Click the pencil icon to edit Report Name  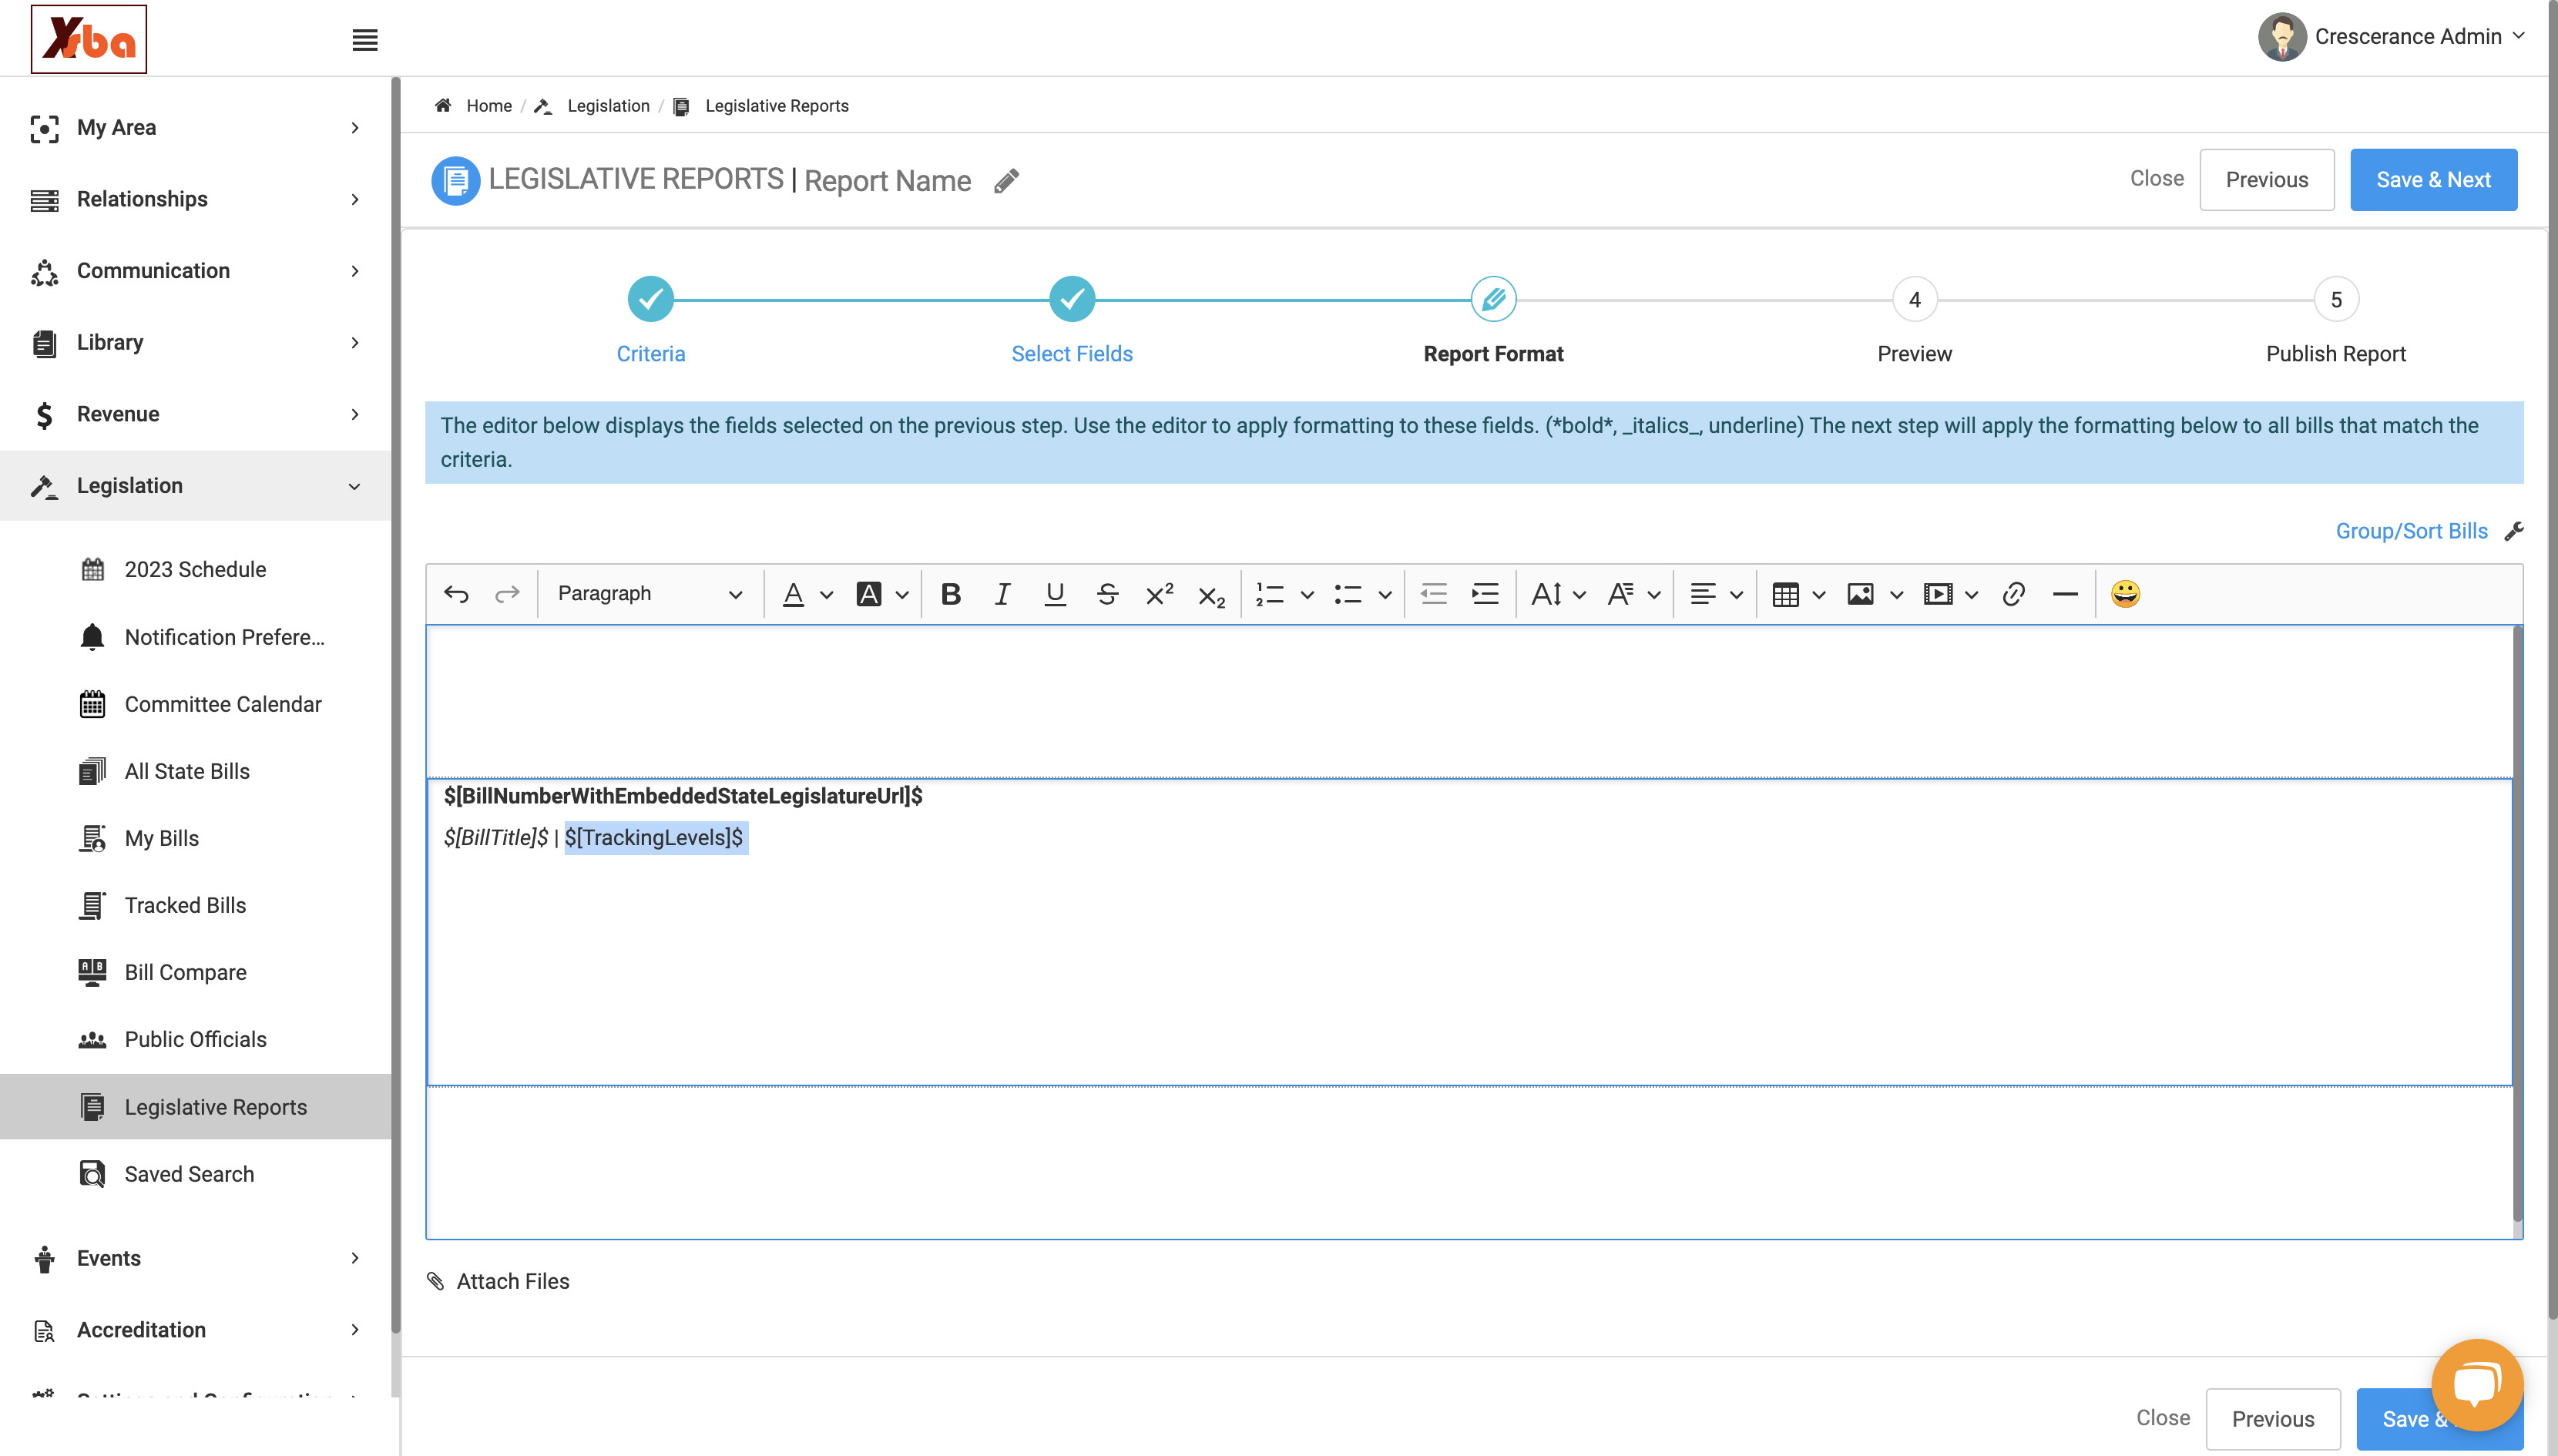coord(1007,181)
